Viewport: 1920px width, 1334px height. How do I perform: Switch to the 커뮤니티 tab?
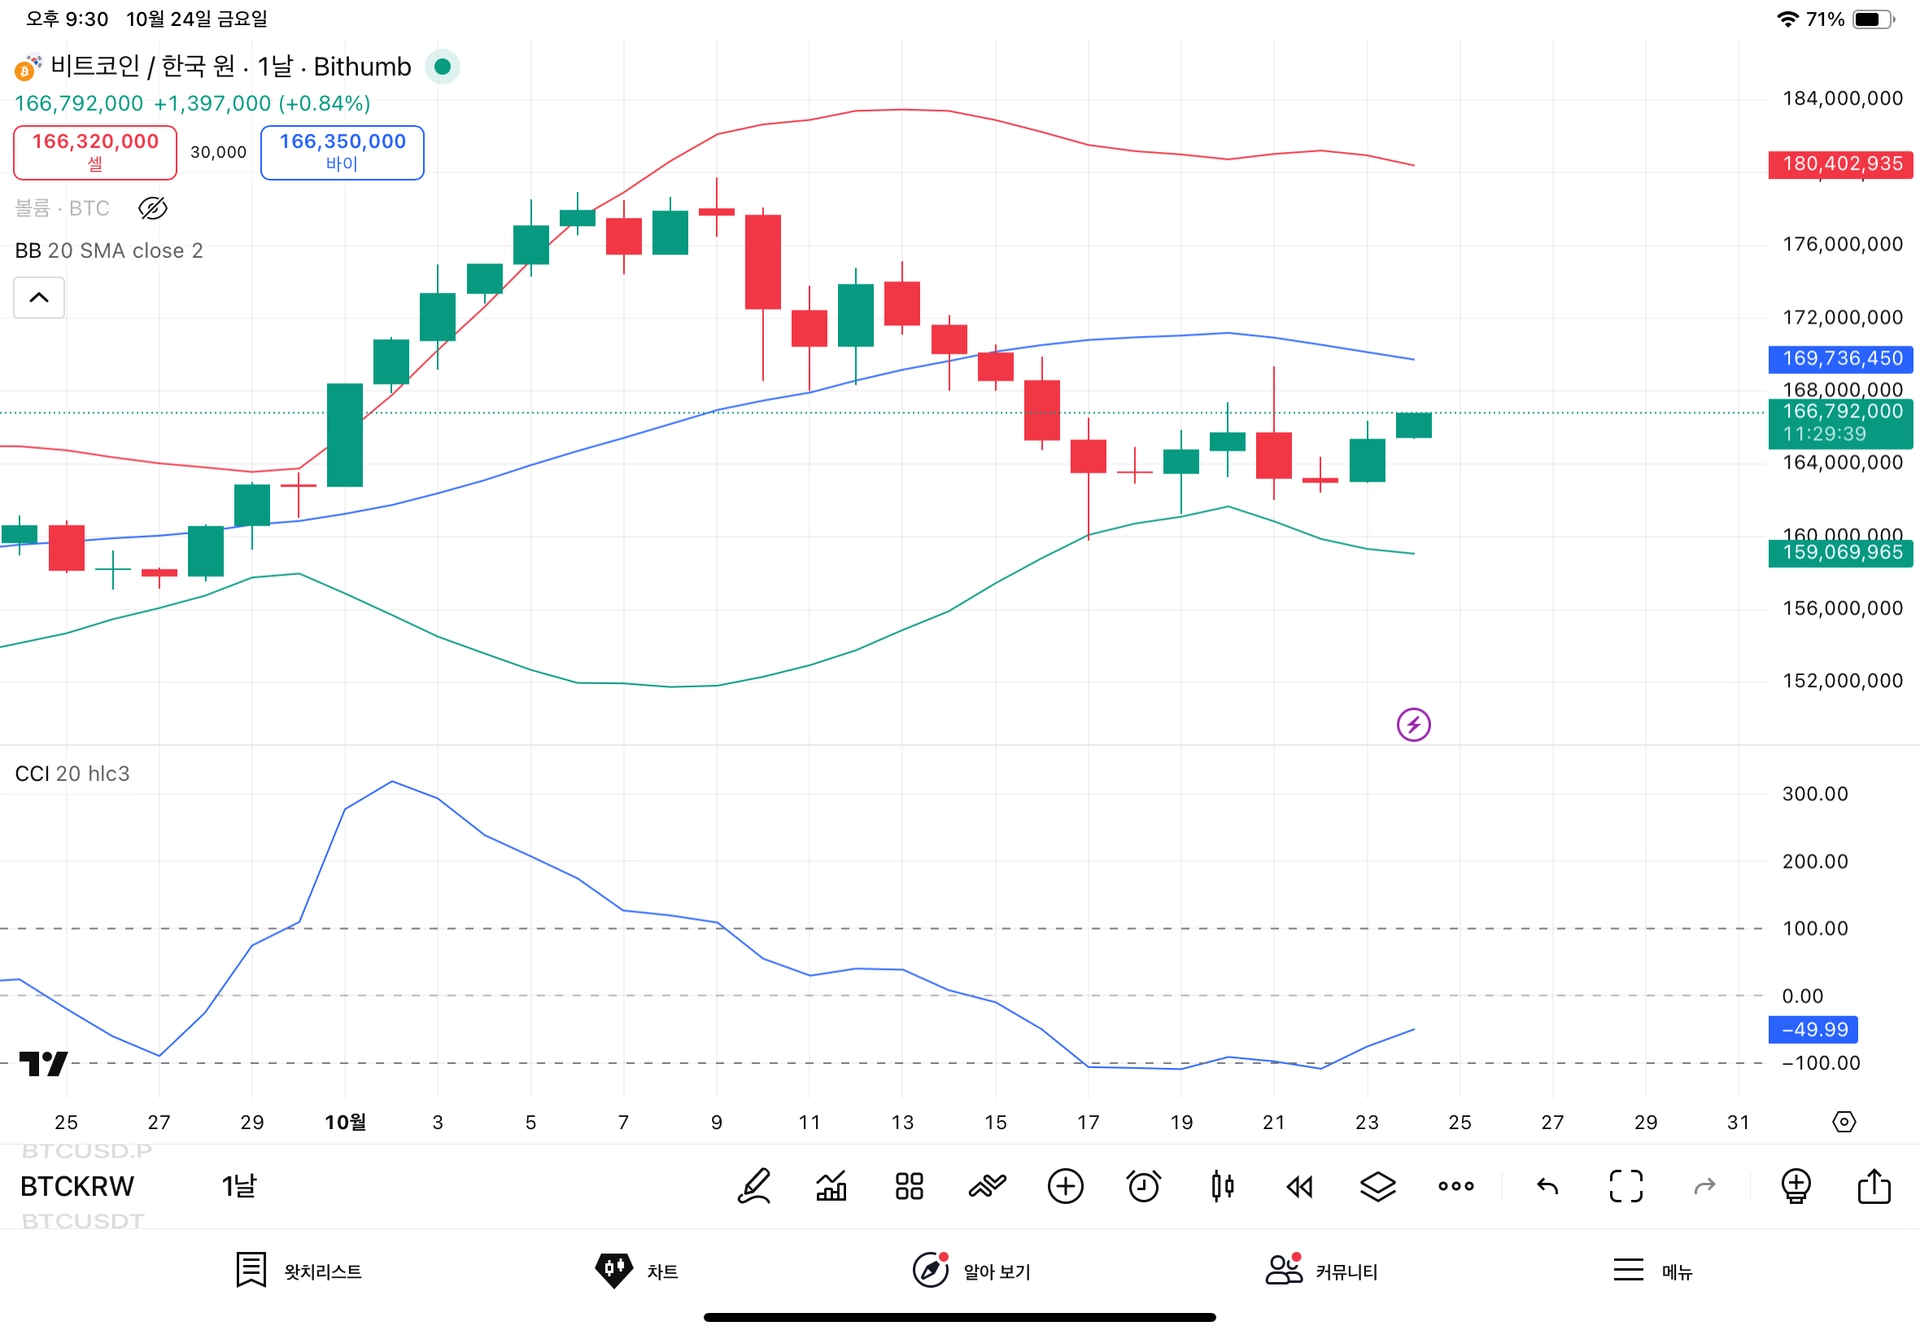[x=1322, y=1271]
